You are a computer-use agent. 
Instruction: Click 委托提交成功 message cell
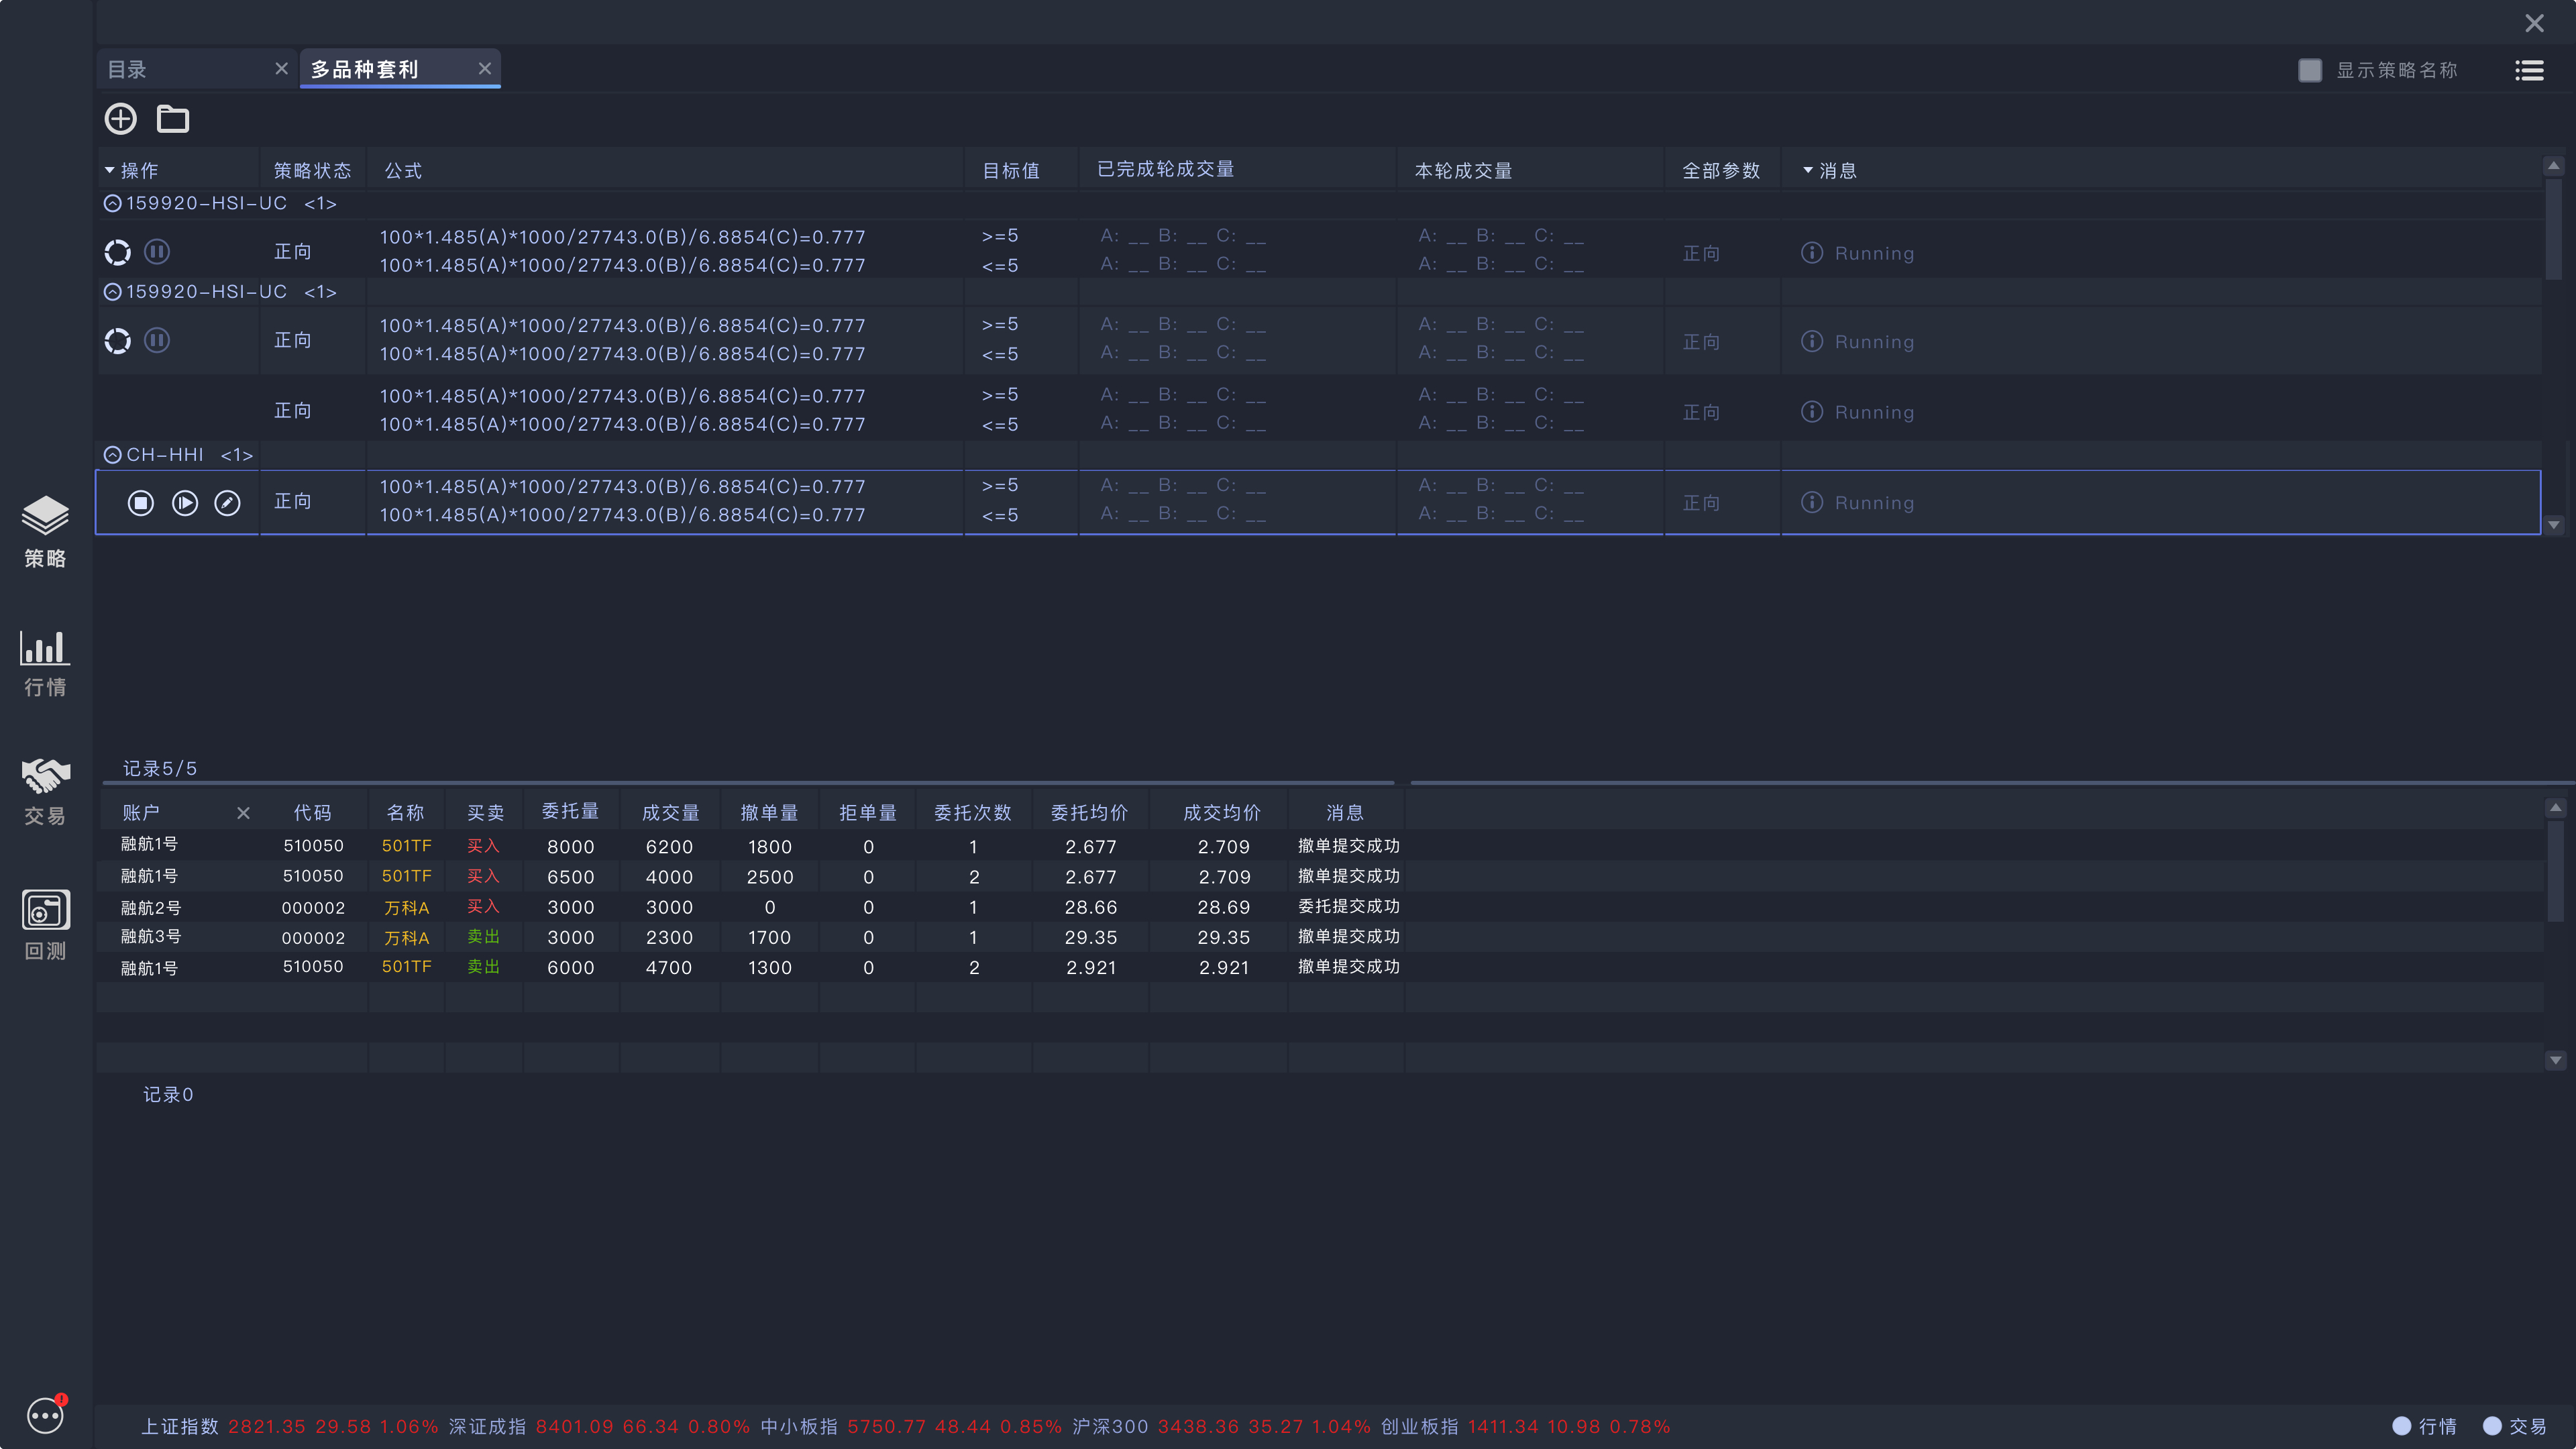coord(1348,907)
